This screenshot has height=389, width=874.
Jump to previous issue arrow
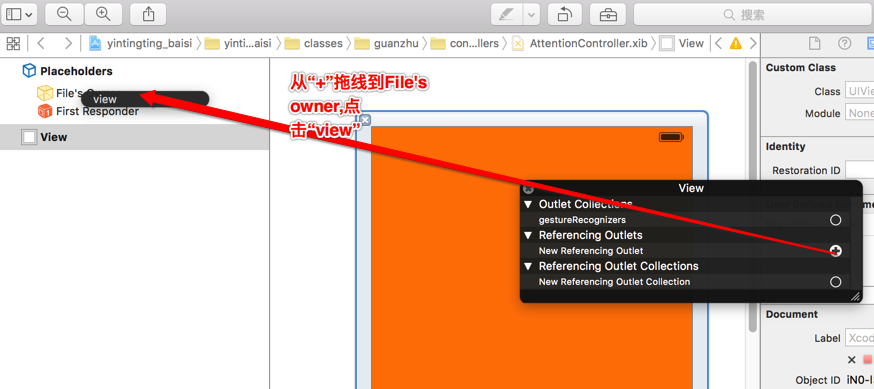pyautogui.click(x=719, y=43)
